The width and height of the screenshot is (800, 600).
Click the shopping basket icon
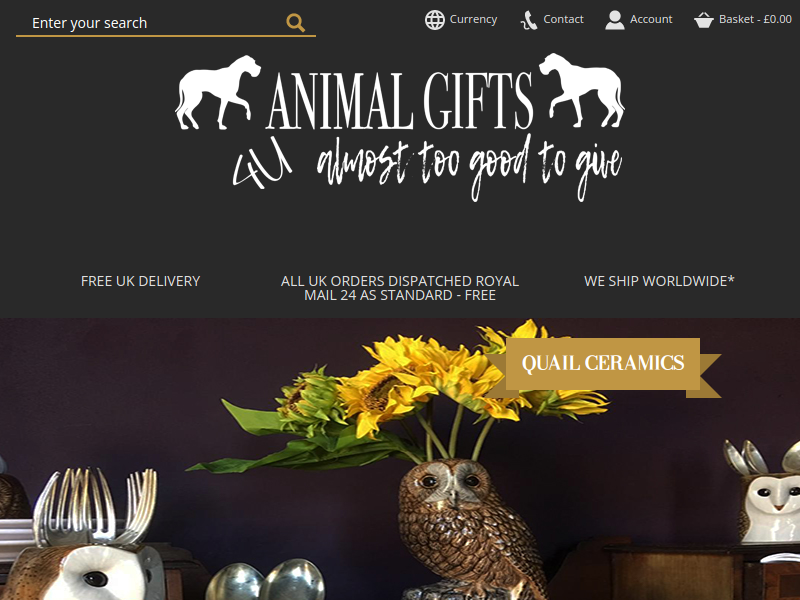tap(704, 20)
